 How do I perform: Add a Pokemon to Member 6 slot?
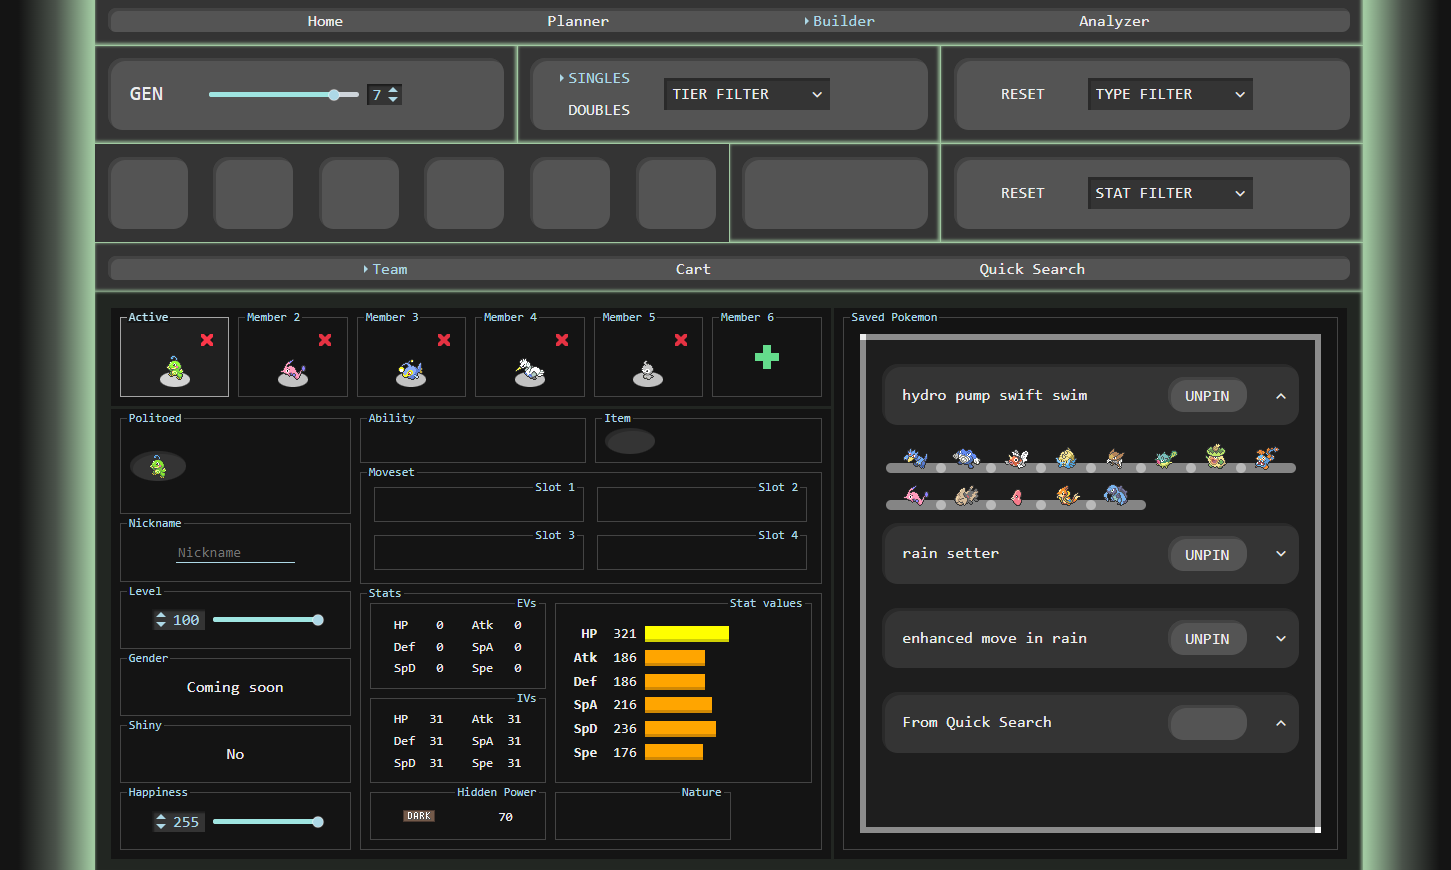[x=767, y=357]
